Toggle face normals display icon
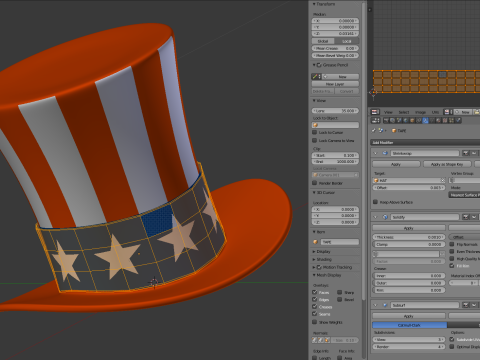The width and height of the screenshot is (480, 360). coord(327,340)
